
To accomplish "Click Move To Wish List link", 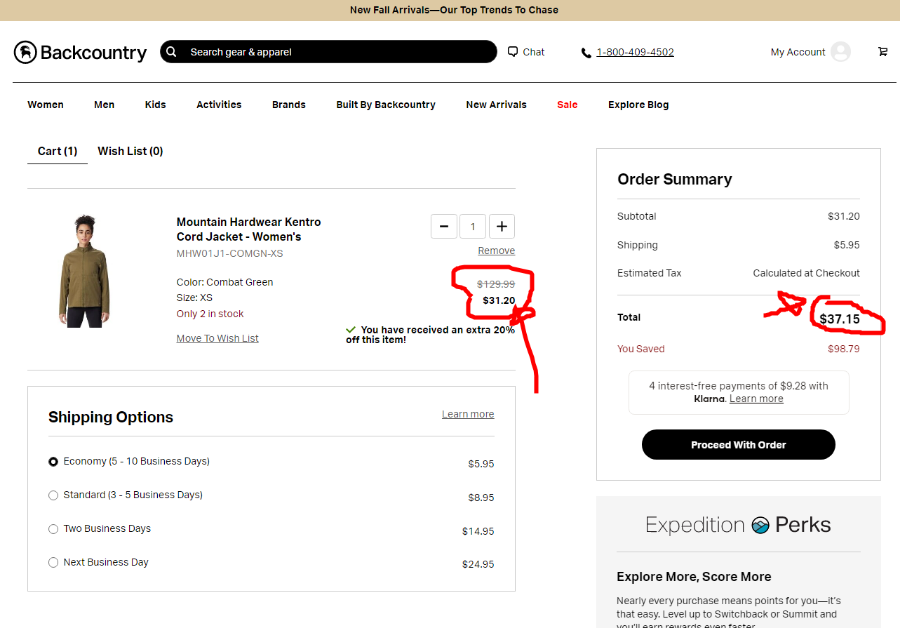I will point(218,339).
